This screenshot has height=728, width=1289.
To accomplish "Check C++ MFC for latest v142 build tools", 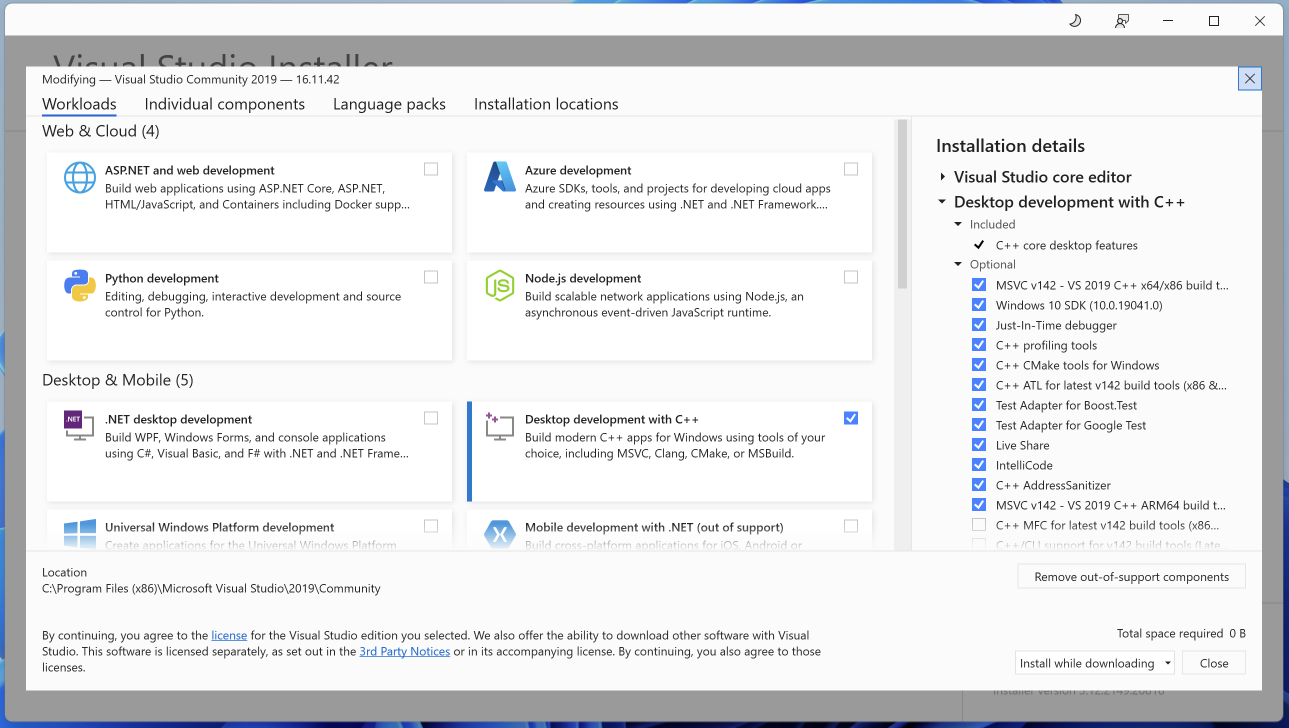I will coord(979,525).
